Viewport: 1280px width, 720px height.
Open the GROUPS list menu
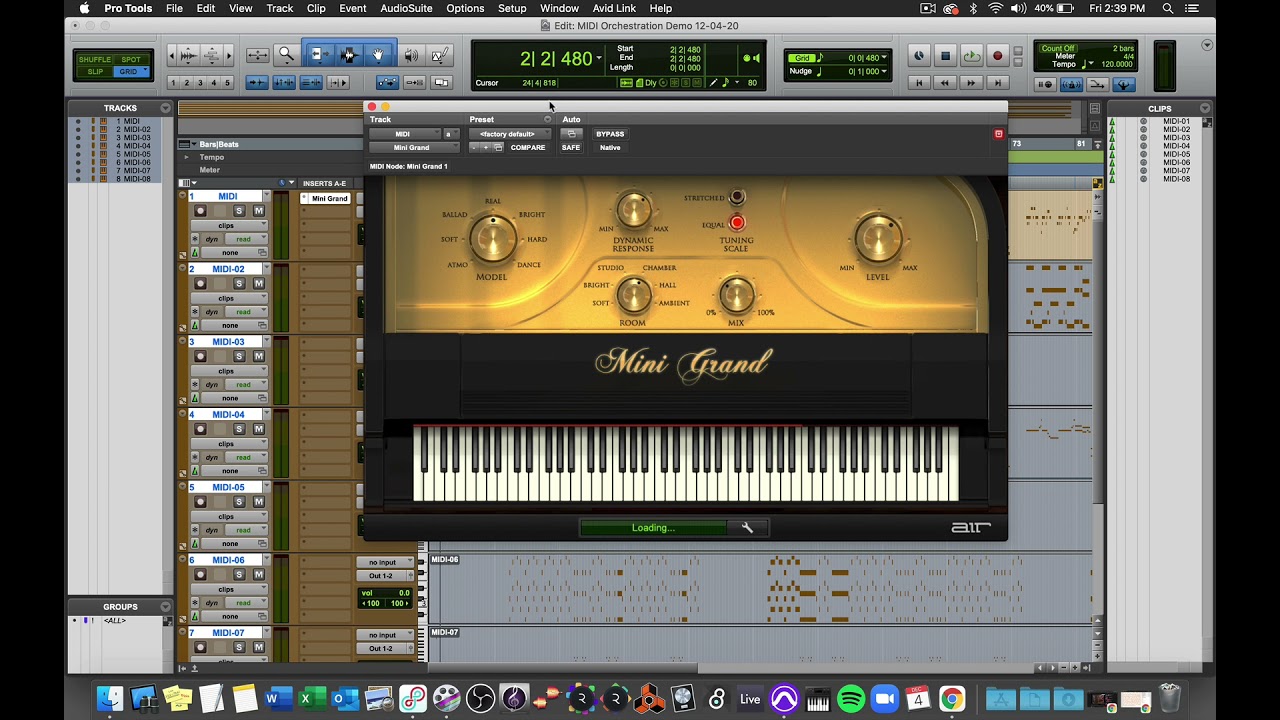(x=165, y=606)
